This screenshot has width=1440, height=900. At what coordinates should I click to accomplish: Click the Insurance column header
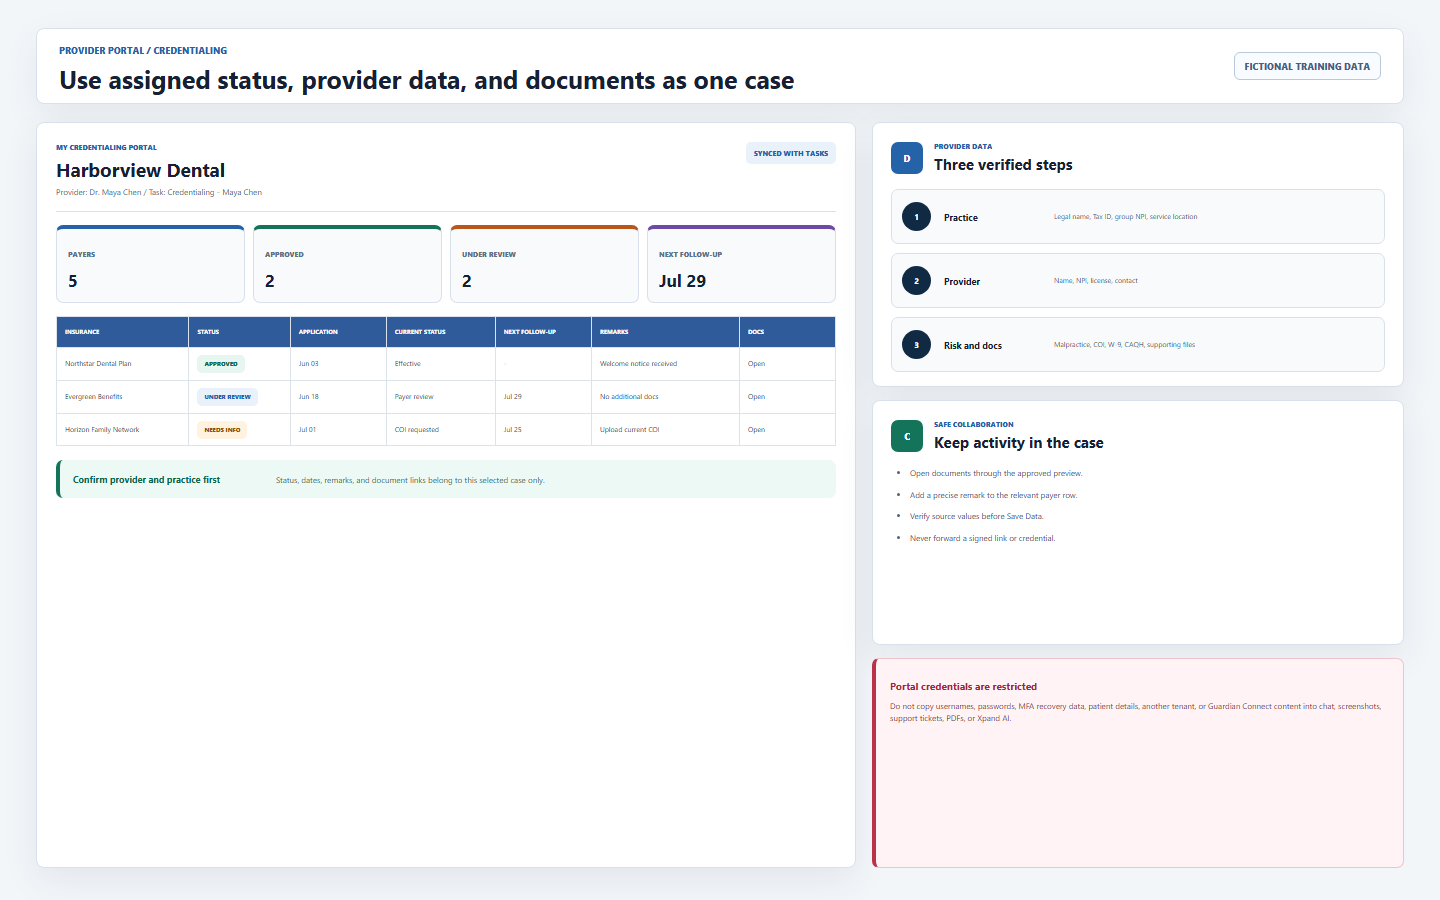[x=122, y=332]
